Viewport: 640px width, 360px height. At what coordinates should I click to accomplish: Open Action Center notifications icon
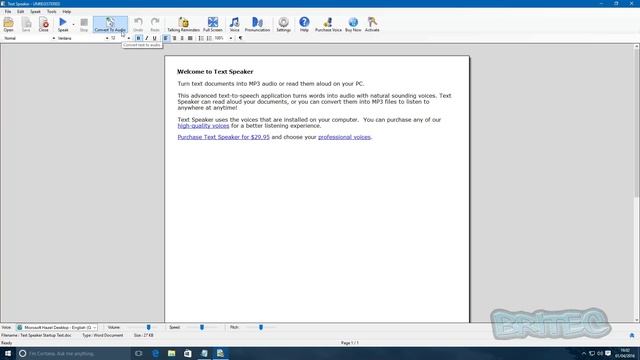608,353
